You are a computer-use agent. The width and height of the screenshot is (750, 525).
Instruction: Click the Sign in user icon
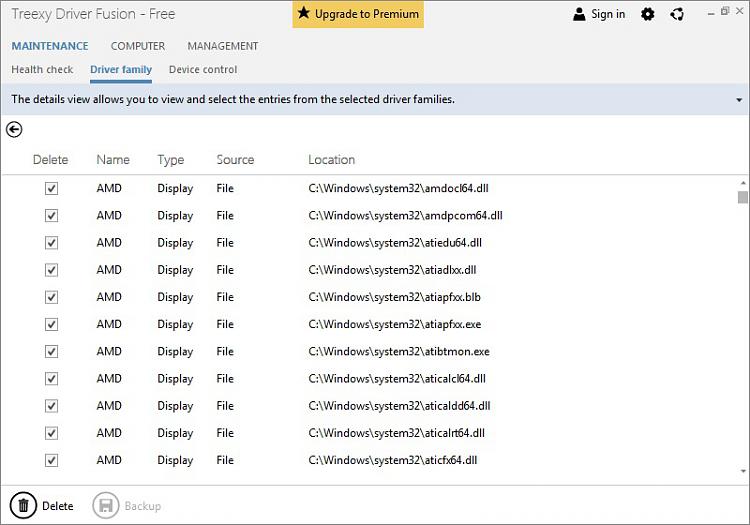[579, 14]
